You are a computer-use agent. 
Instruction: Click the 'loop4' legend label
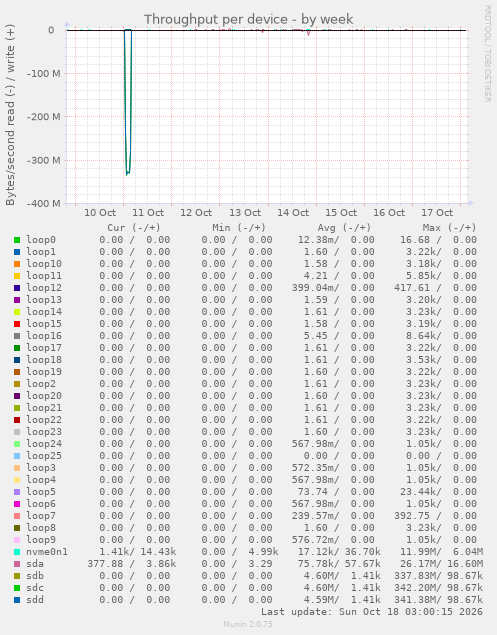click(x=41, y=480)
